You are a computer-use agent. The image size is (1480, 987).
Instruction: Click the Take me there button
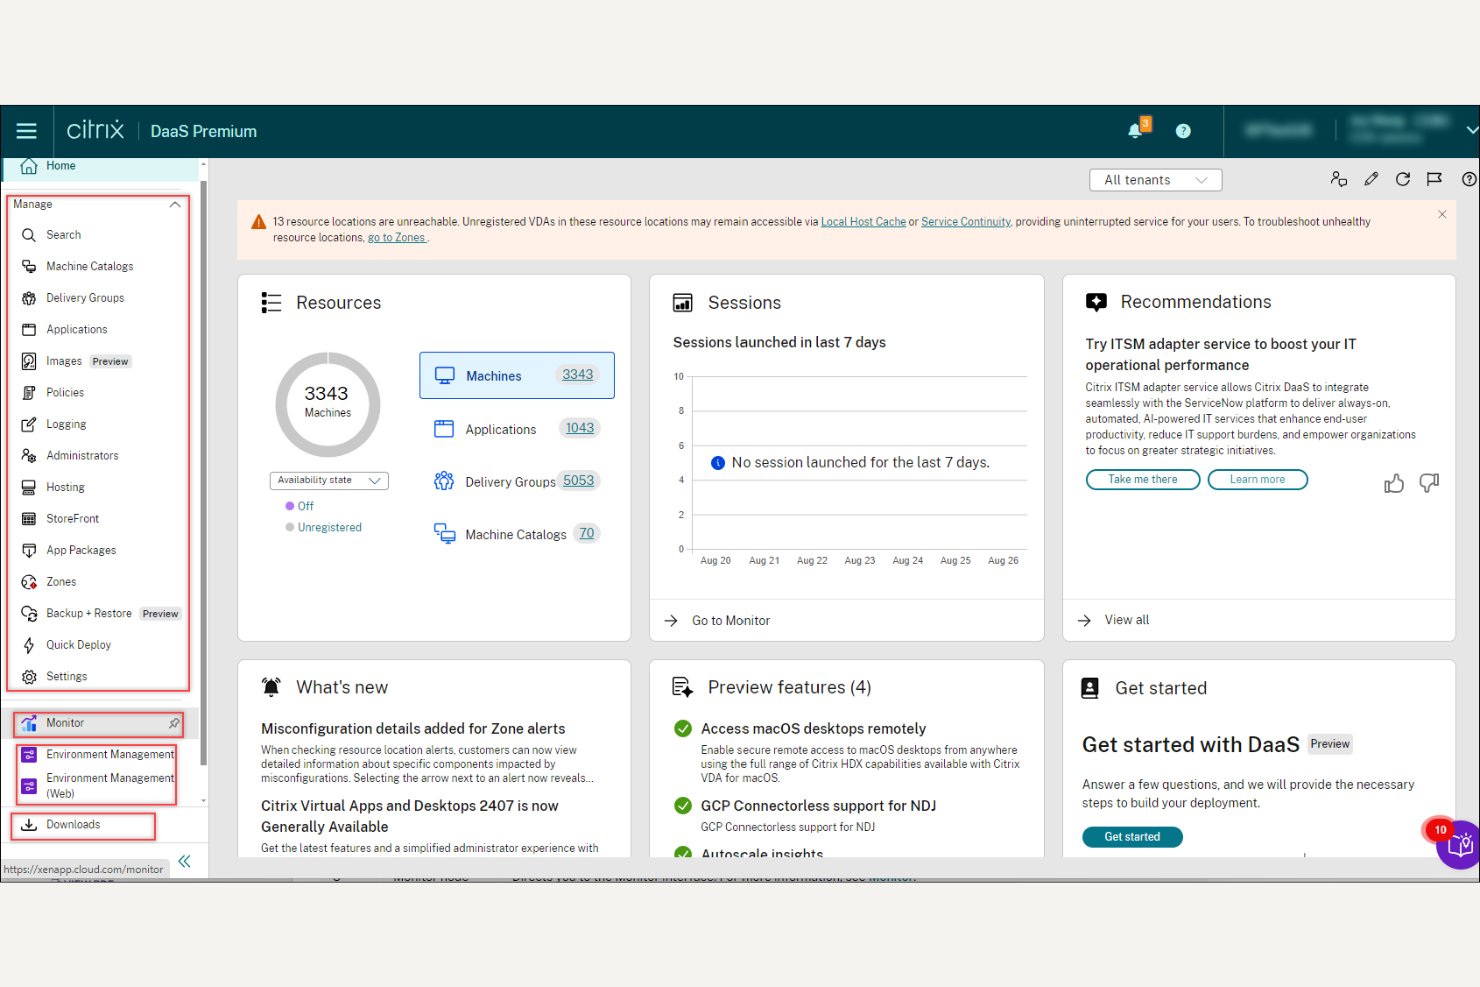[1143, 480]
